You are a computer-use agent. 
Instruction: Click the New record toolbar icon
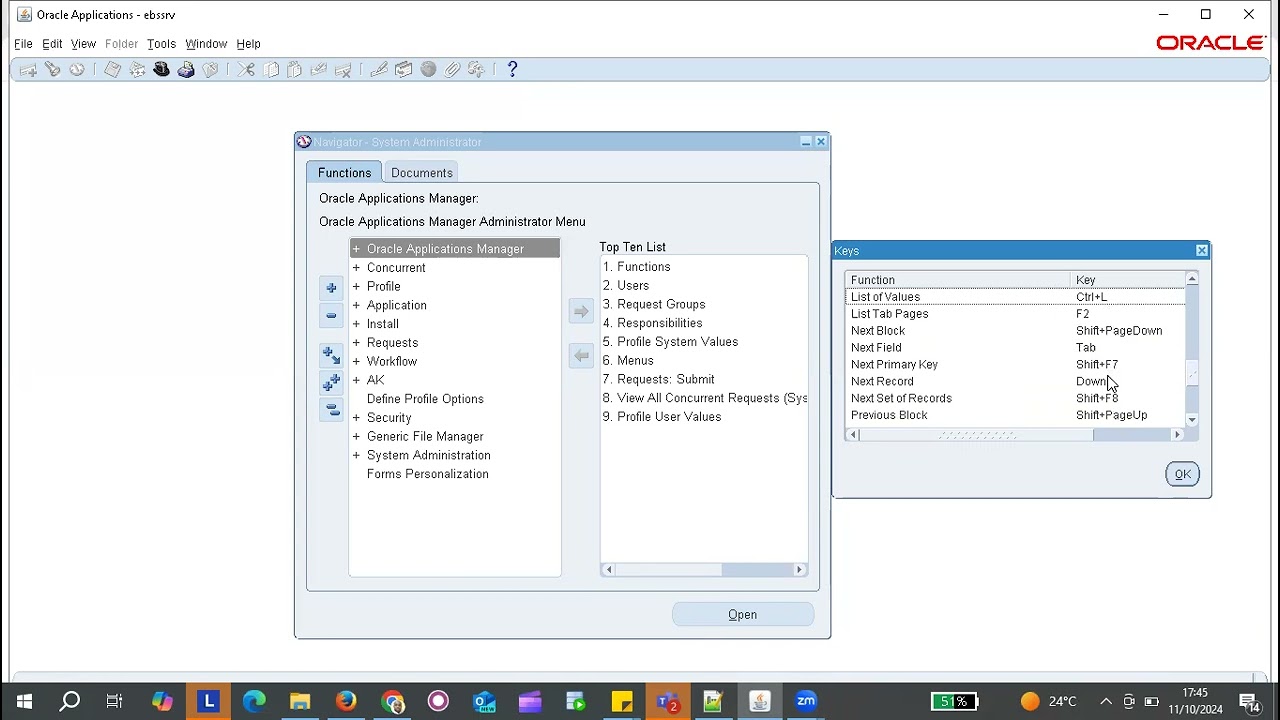tap(28, 70)
